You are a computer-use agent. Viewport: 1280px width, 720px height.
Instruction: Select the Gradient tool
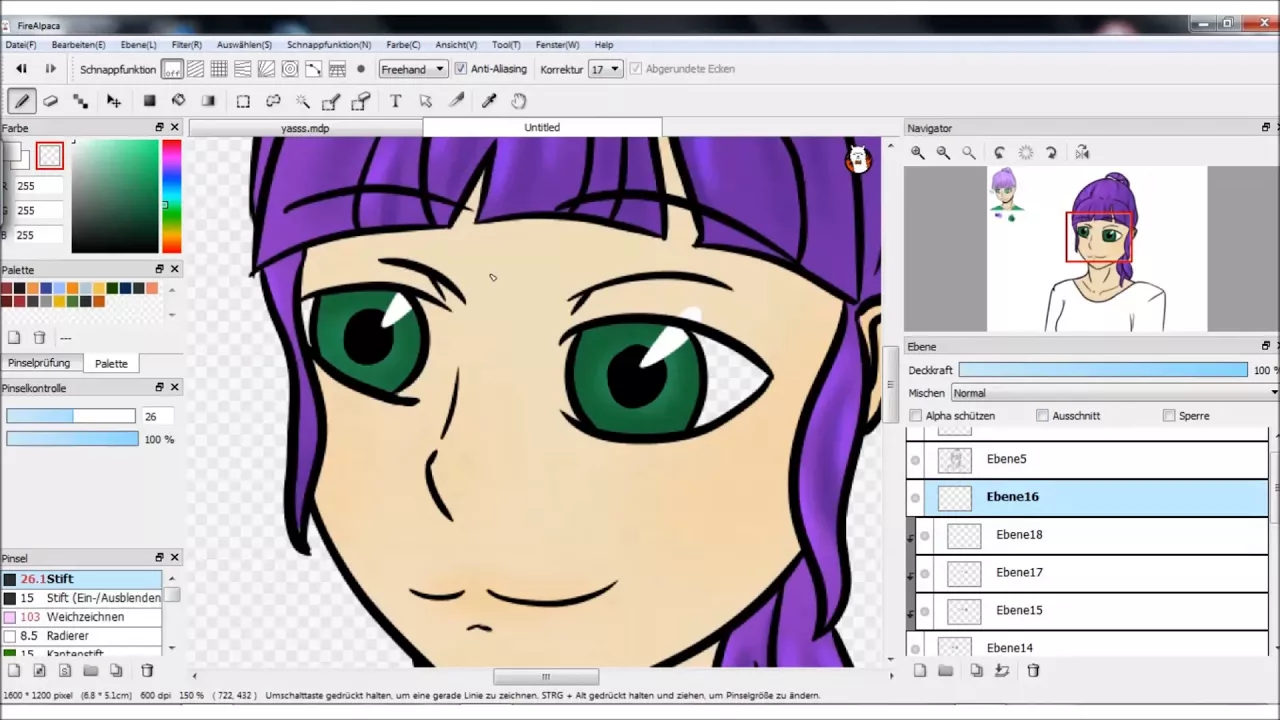click(x=208, y=101)
